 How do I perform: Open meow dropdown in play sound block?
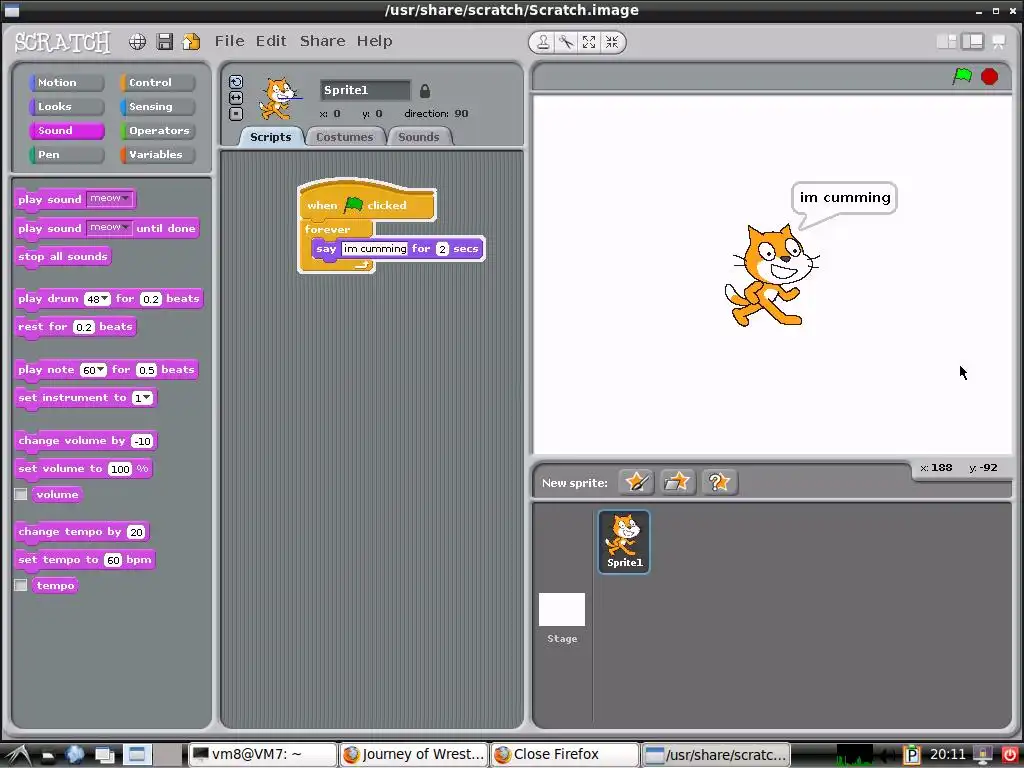pyautogui.click(x=109, y=198)
